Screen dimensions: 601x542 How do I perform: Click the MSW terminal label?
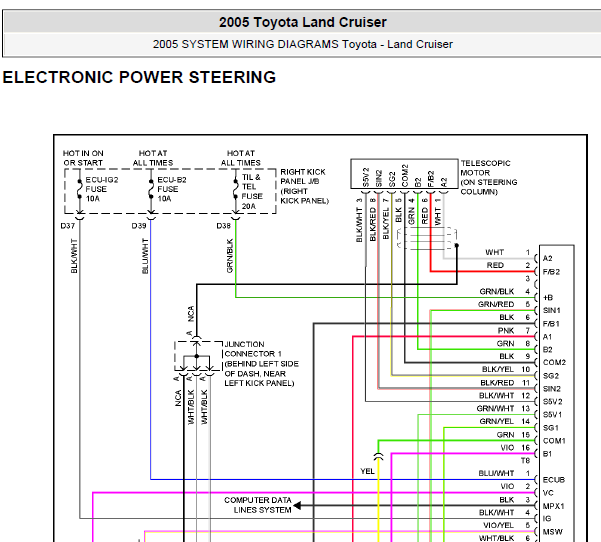coord(553,532)
